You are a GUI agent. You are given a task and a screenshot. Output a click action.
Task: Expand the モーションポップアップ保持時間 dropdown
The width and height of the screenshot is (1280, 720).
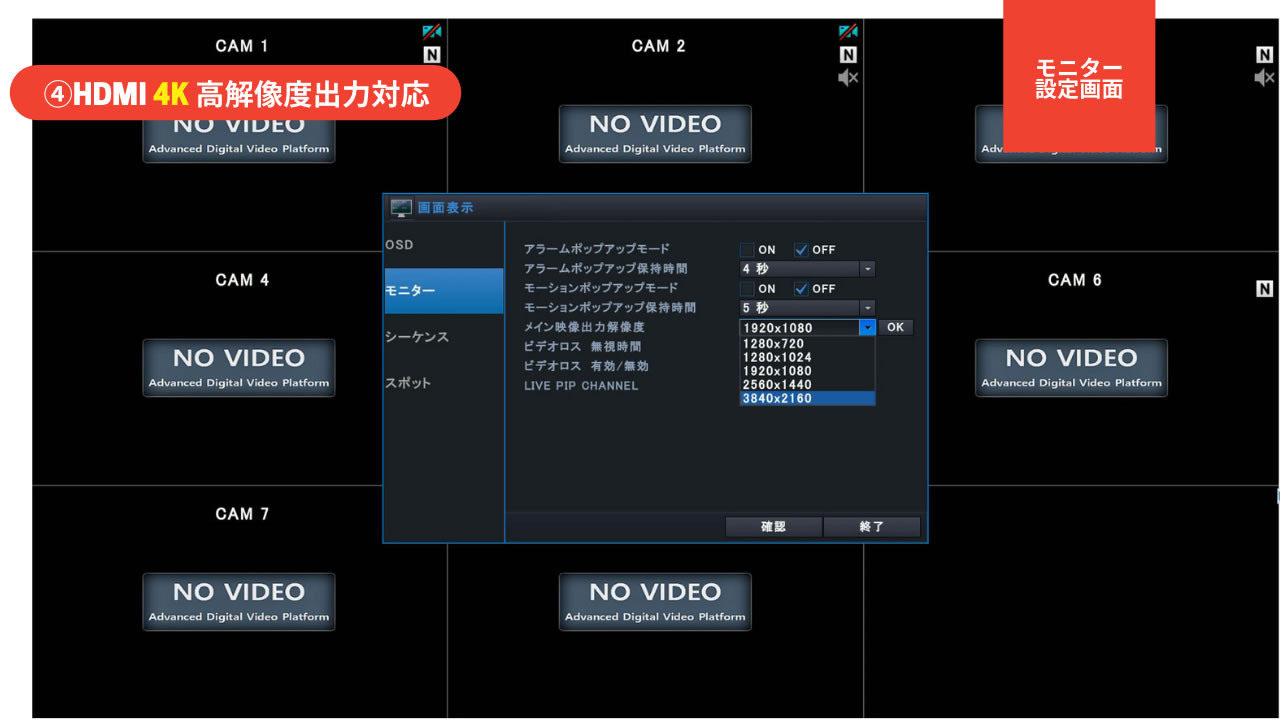point(867,308)
